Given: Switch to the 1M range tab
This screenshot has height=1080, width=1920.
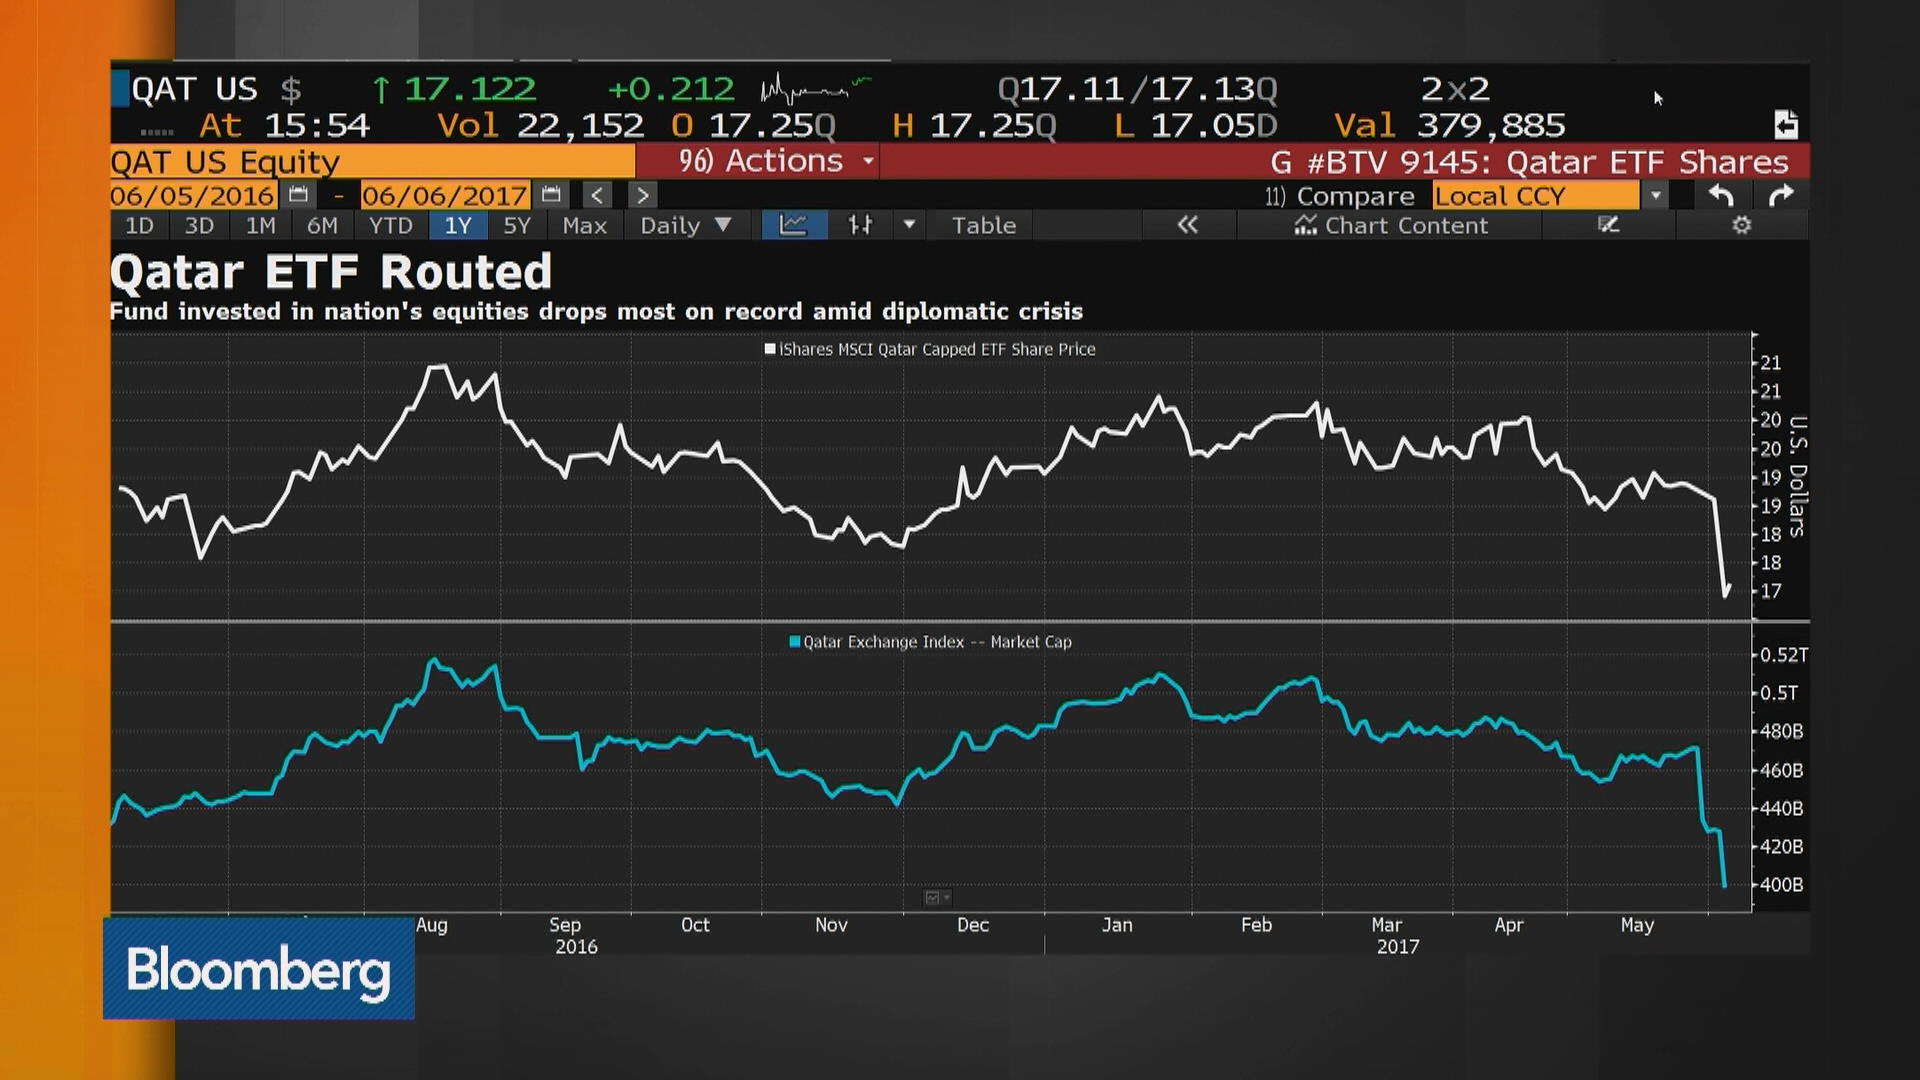Looking at the screenshot, I should point(260,225).
